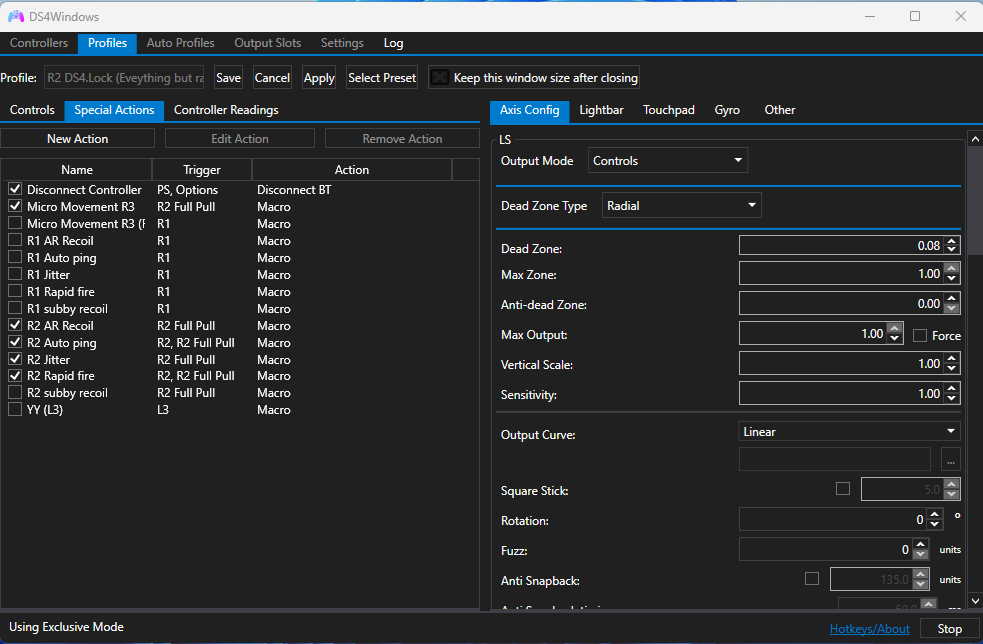Turn on the Anti Snapback checkbox
The height and width of the screenshot is (644, 983).
click(812, 578)
